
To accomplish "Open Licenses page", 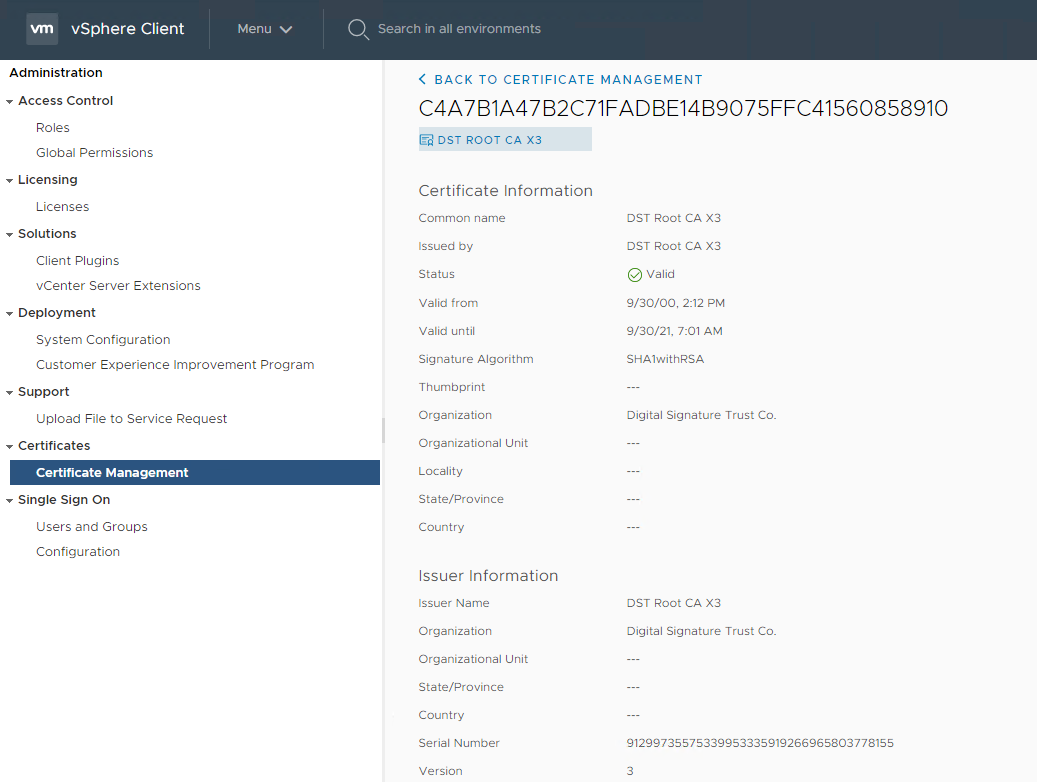I will point(62,207).
